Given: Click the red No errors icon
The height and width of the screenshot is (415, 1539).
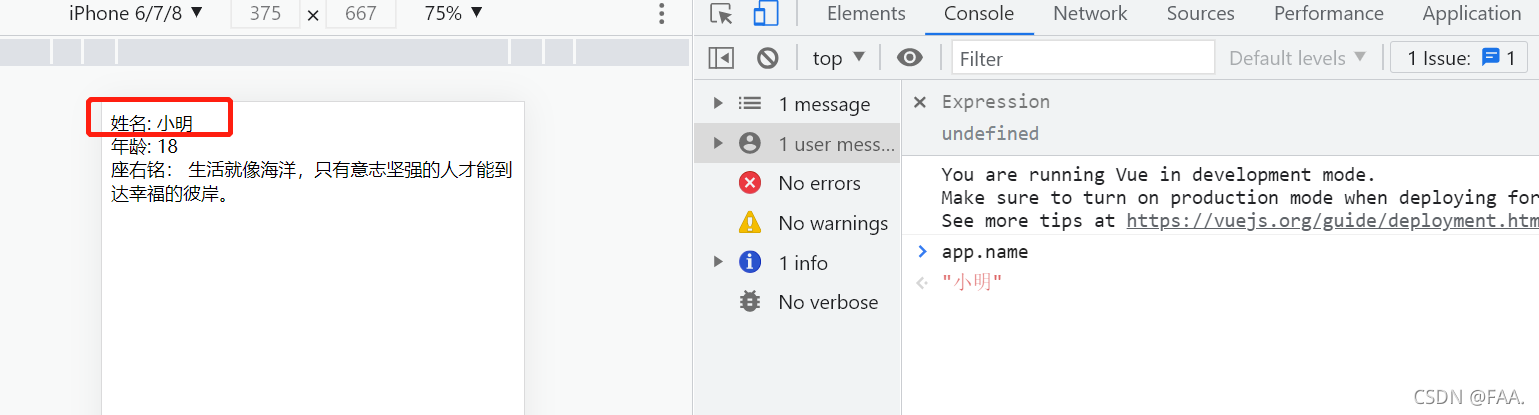Looking at the screenshot, I should [750, 183].
